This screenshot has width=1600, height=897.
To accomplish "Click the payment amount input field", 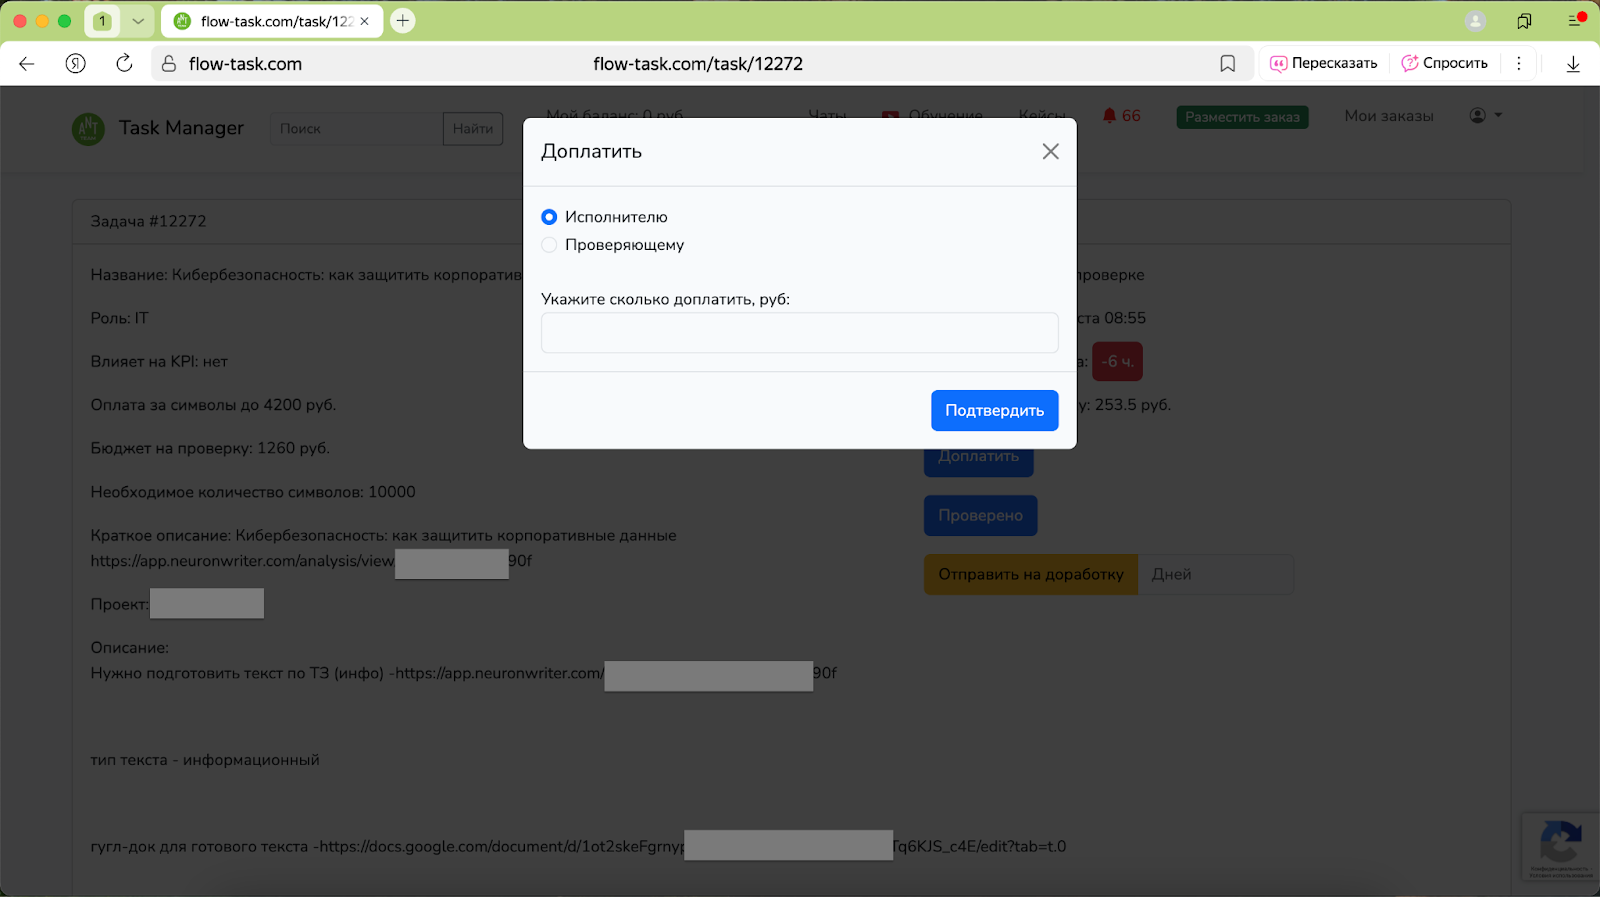I will (x=799, y=333).
